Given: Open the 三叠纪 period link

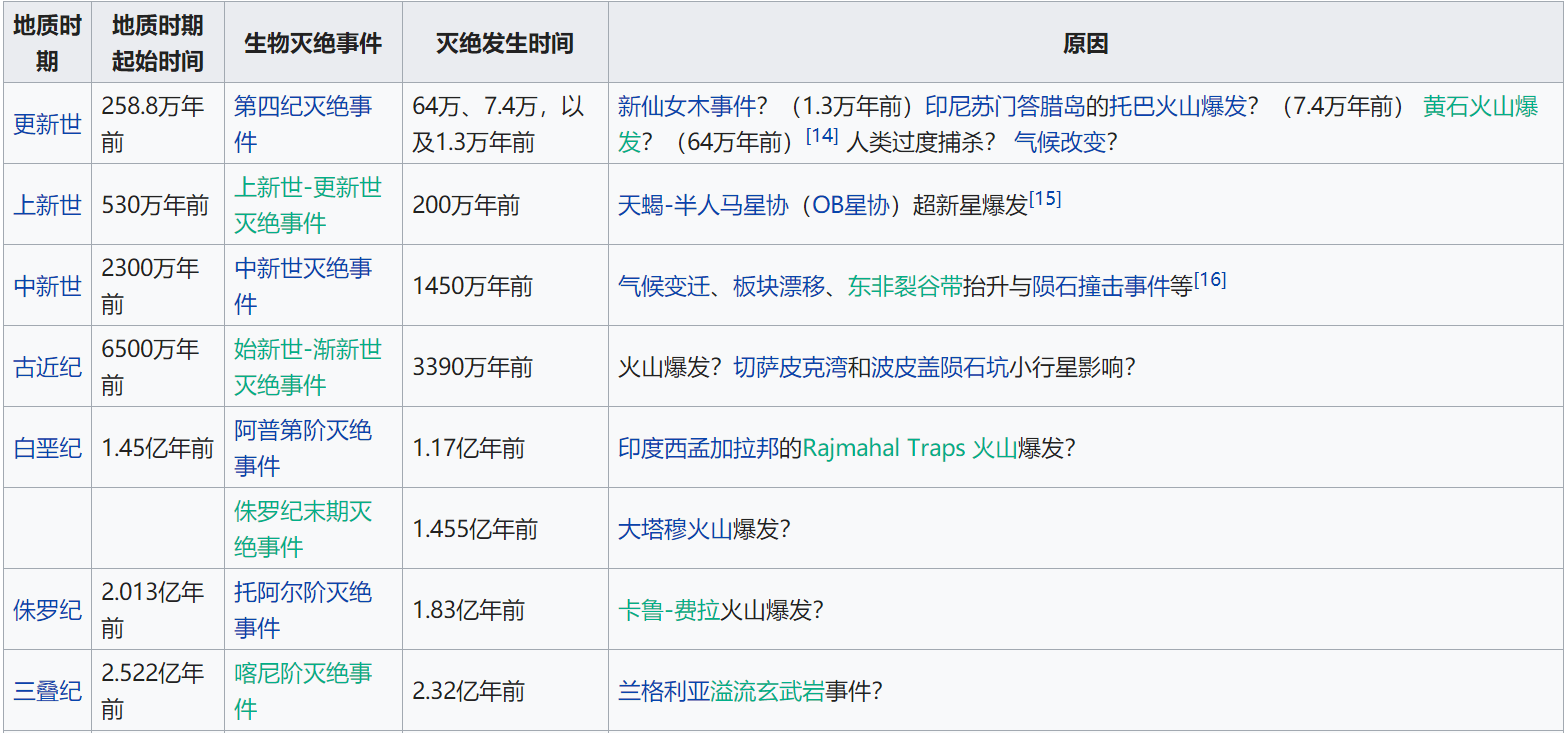Looking at the screenshot, I should [x=47, y=691].
